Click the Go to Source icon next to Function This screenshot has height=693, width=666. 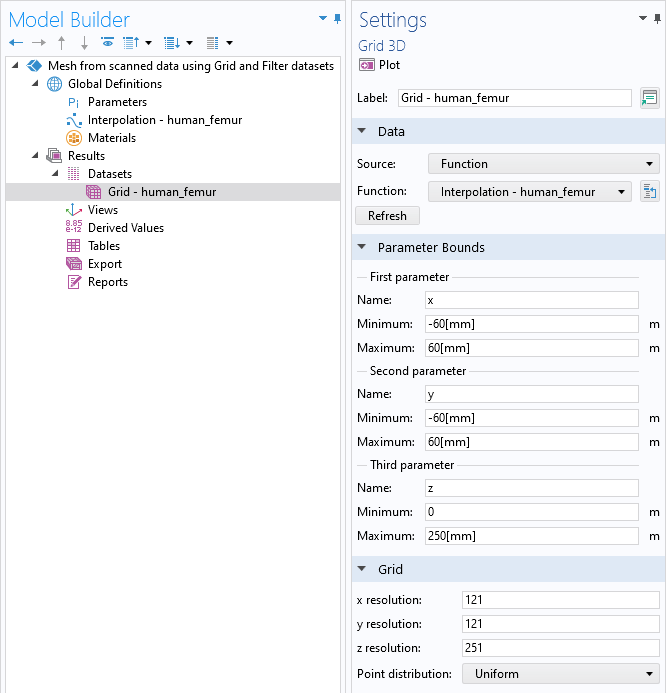[649, 192]
